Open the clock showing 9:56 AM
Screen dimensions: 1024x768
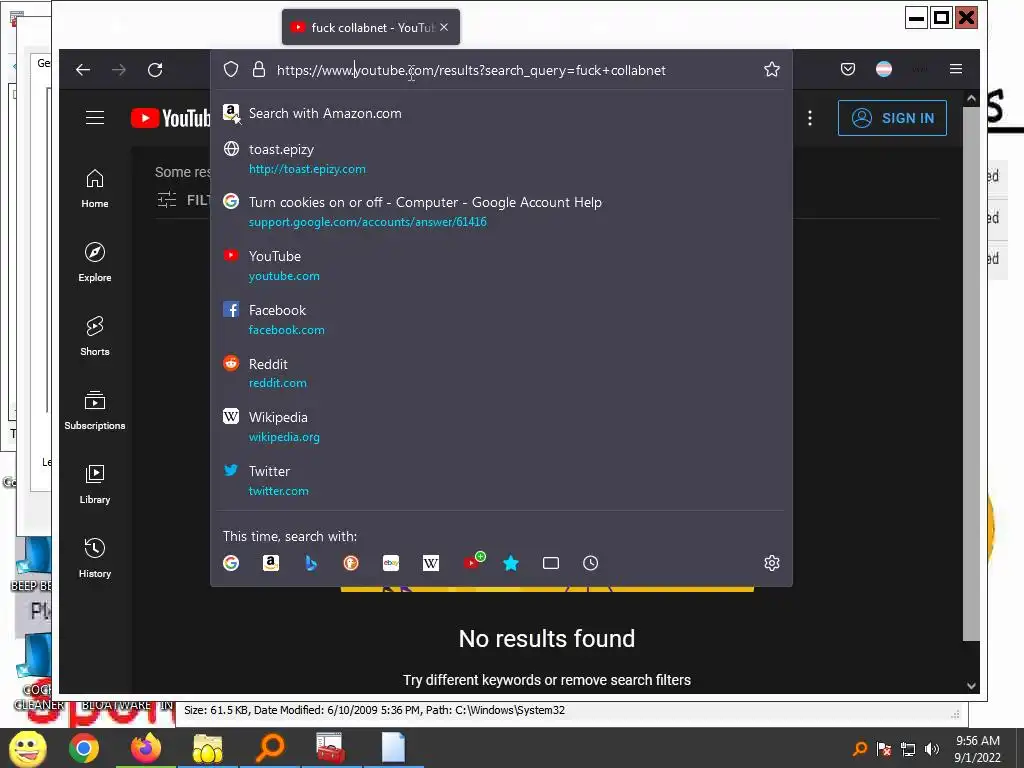coord(978,749)
